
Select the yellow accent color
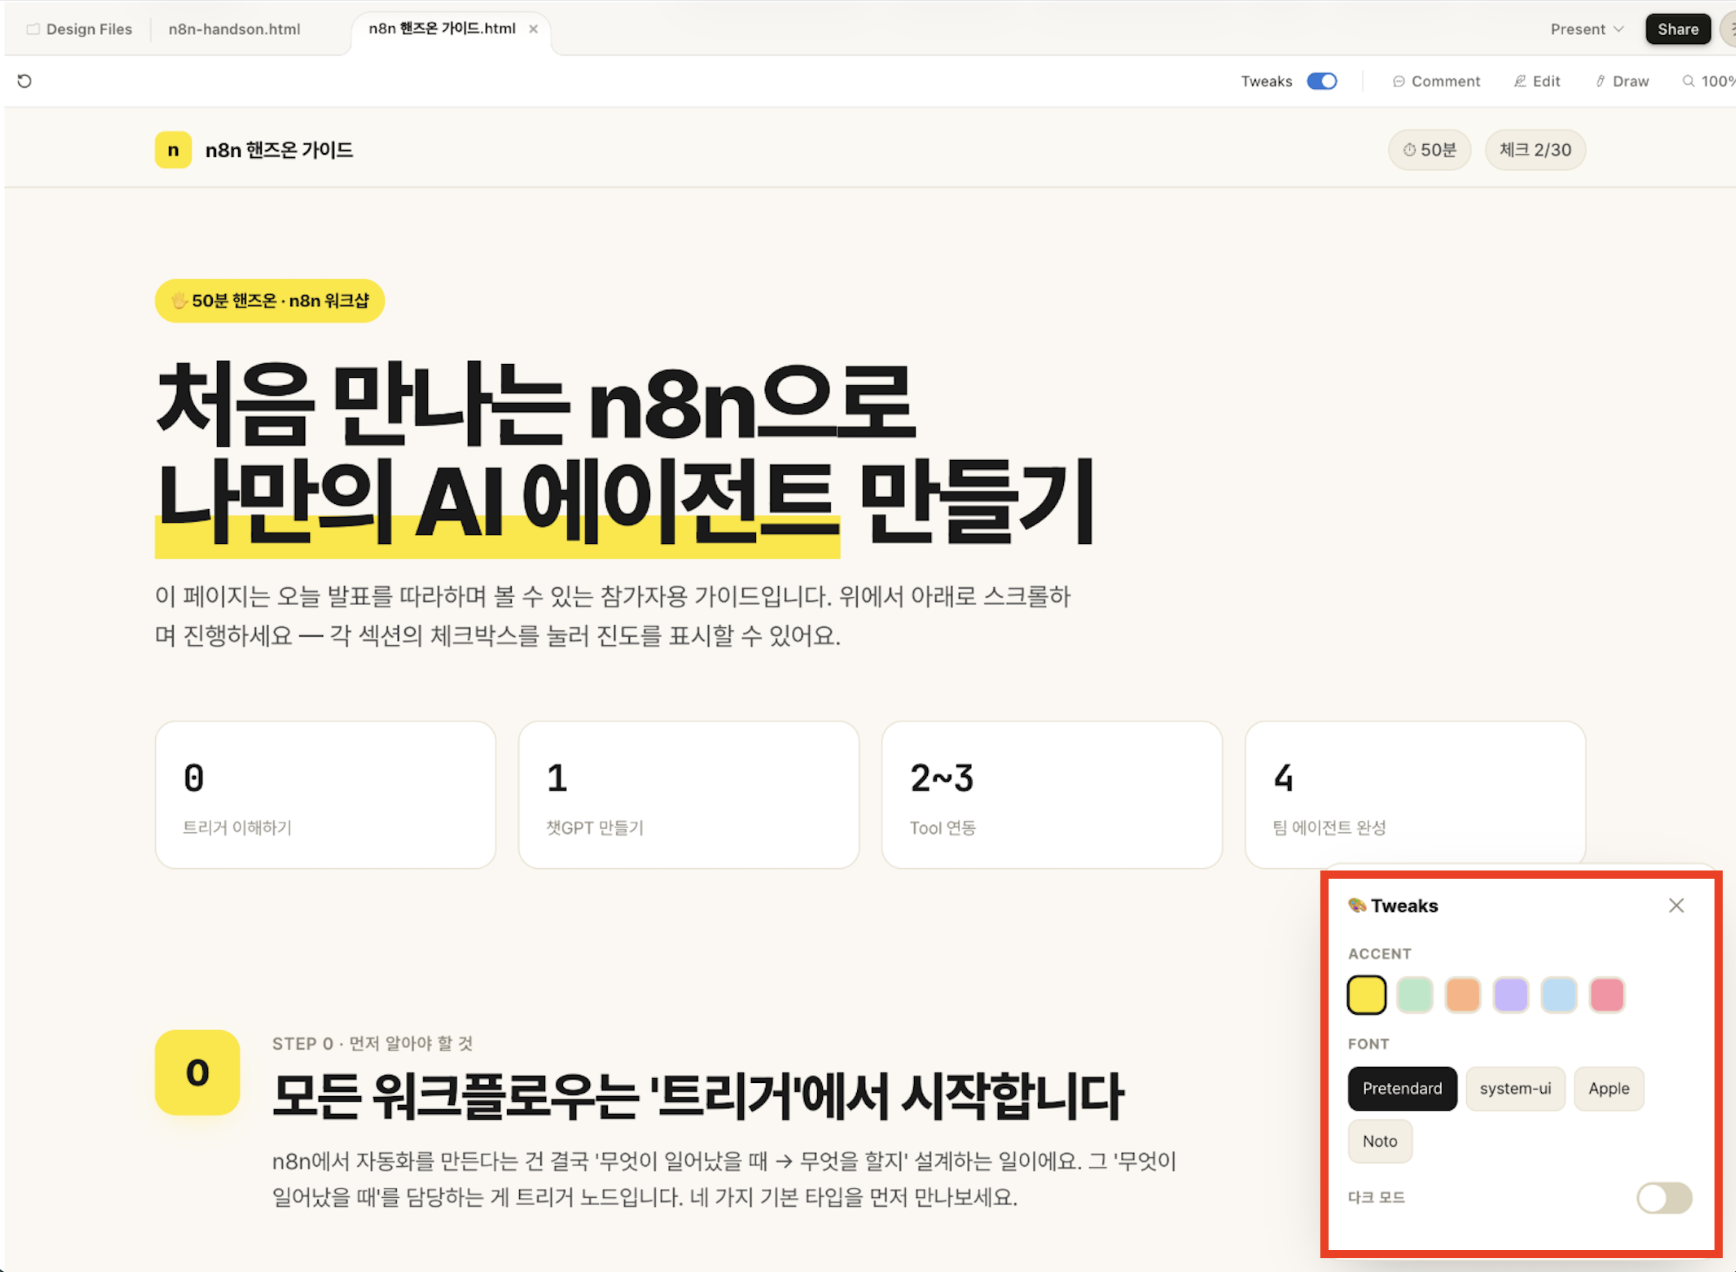click(1367, 995)
